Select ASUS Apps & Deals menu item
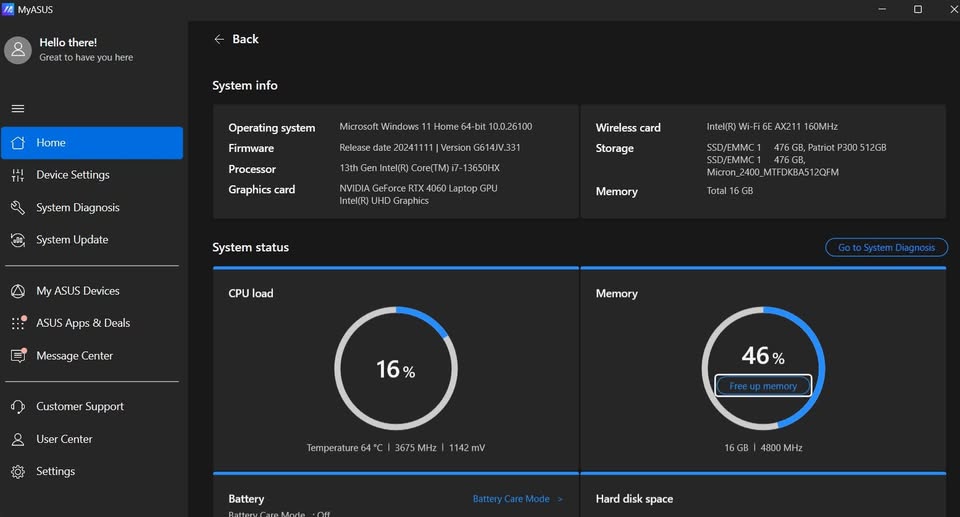The height and width of the screenshot is (517, 960). 92,323
